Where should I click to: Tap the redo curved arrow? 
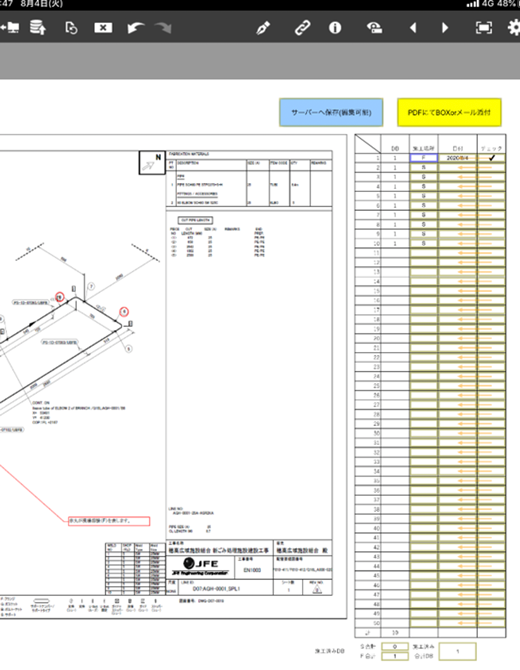pyautogui.click(x=163, y=28)
